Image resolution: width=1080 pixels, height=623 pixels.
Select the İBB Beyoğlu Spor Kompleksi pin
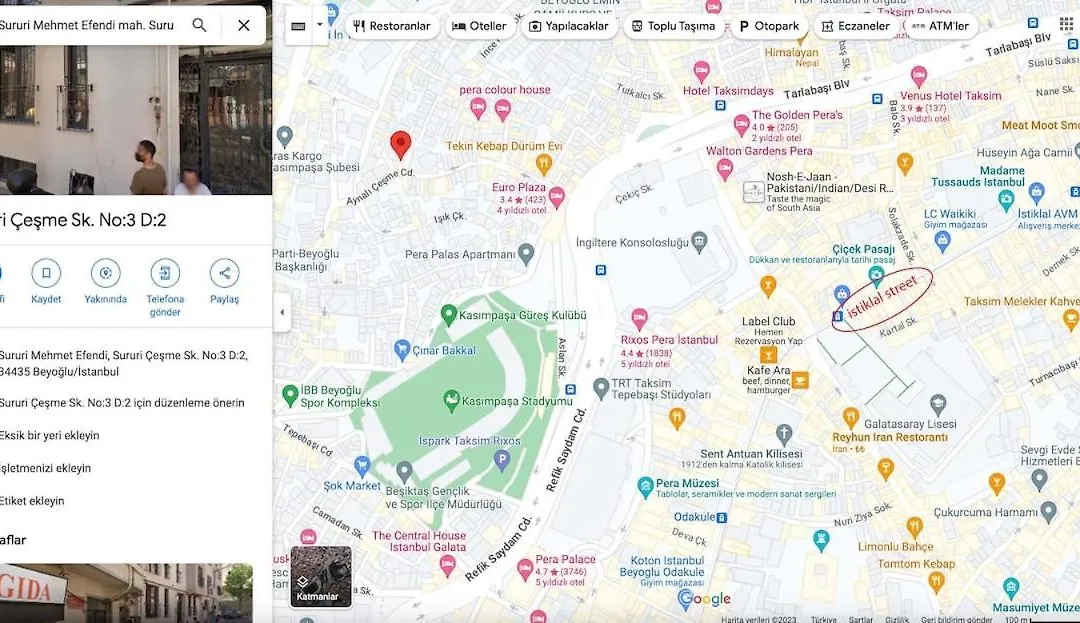tap(290, 395)
